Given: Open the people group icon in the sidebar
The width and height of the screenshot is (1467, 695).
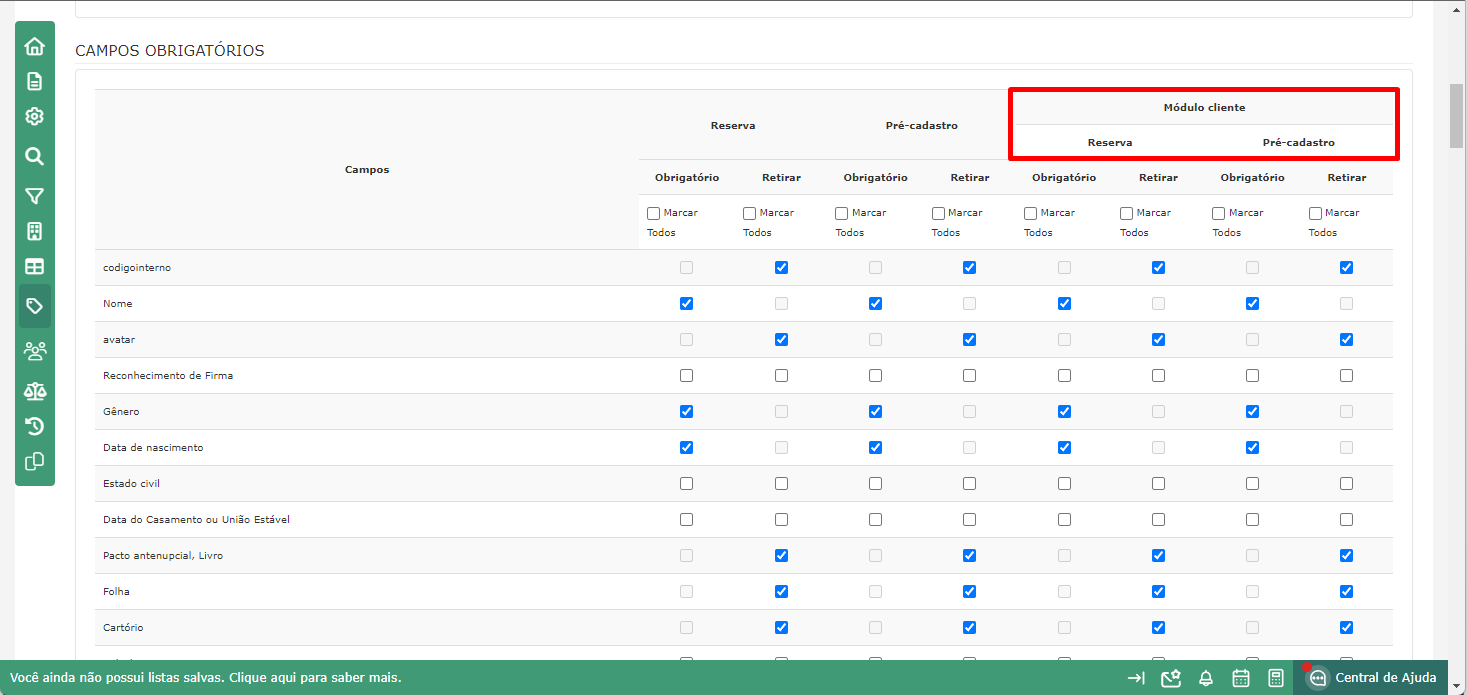Looking at the screenshot, I should click(35, 351).
